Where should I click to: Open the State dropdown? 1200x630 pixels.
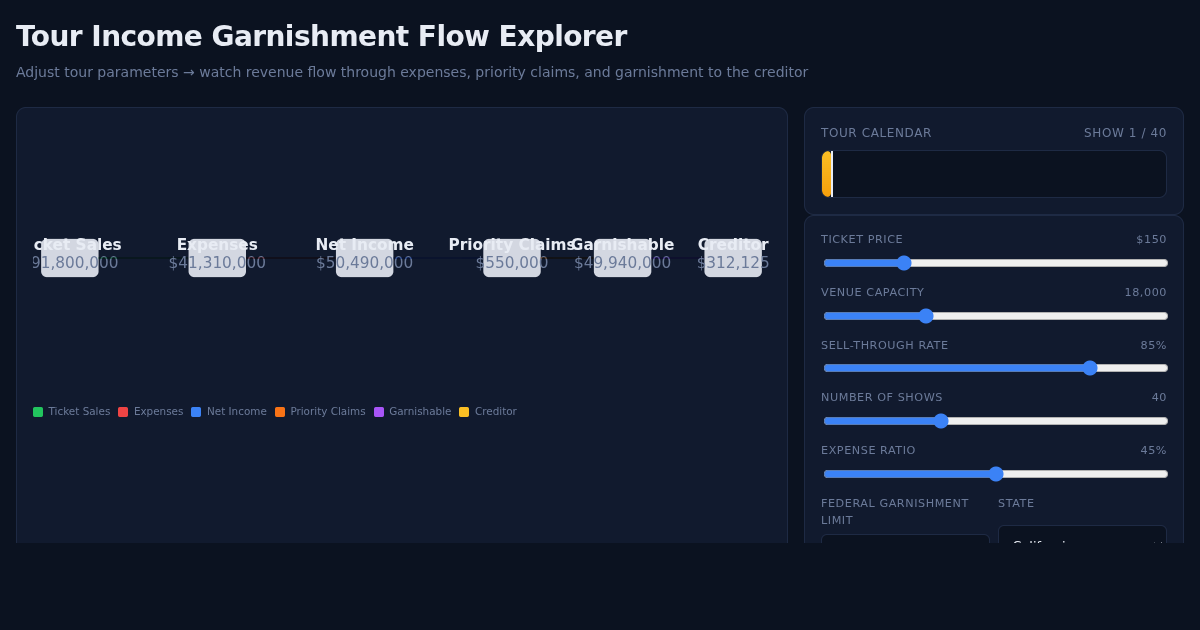[x=1082, y=536]
